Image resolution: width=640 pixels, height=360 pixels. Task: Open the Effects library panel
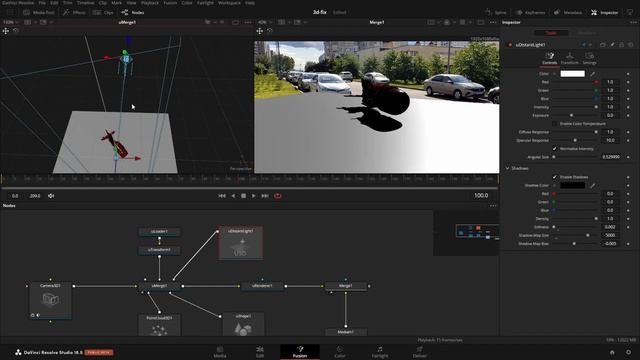coord(74,13)
